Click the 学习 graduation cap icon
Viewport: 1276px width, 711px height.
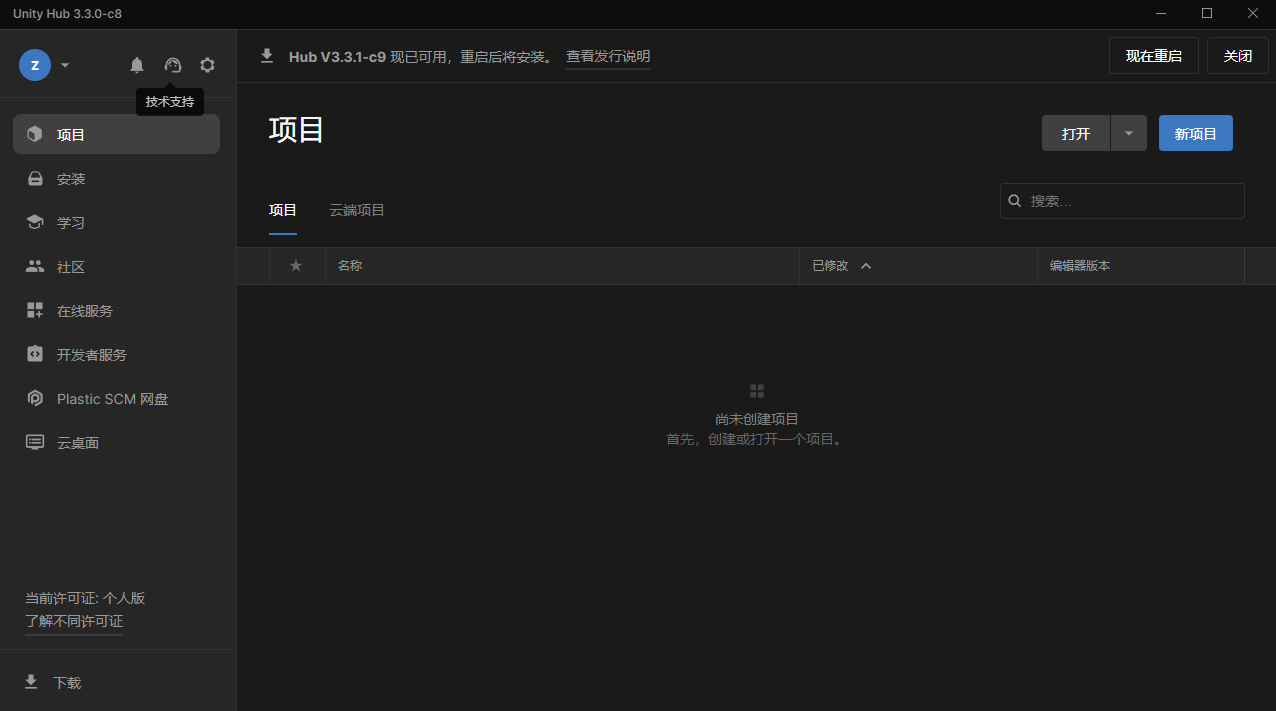pyautogui.click(x=35, y=222)
